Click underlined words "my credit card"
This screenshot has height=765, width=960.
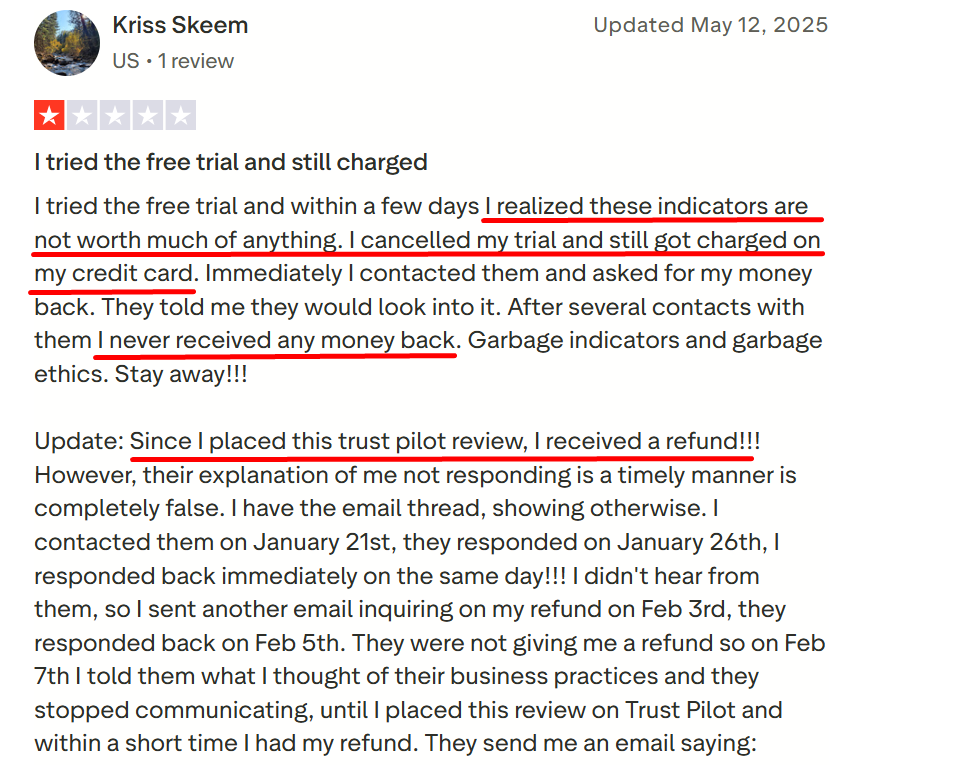(x=114, y=273)
